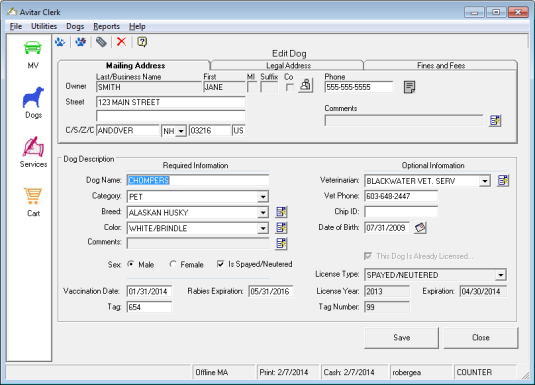Open the Reports menu
This screenshot has width=535, height=385.
click(106, 26)
